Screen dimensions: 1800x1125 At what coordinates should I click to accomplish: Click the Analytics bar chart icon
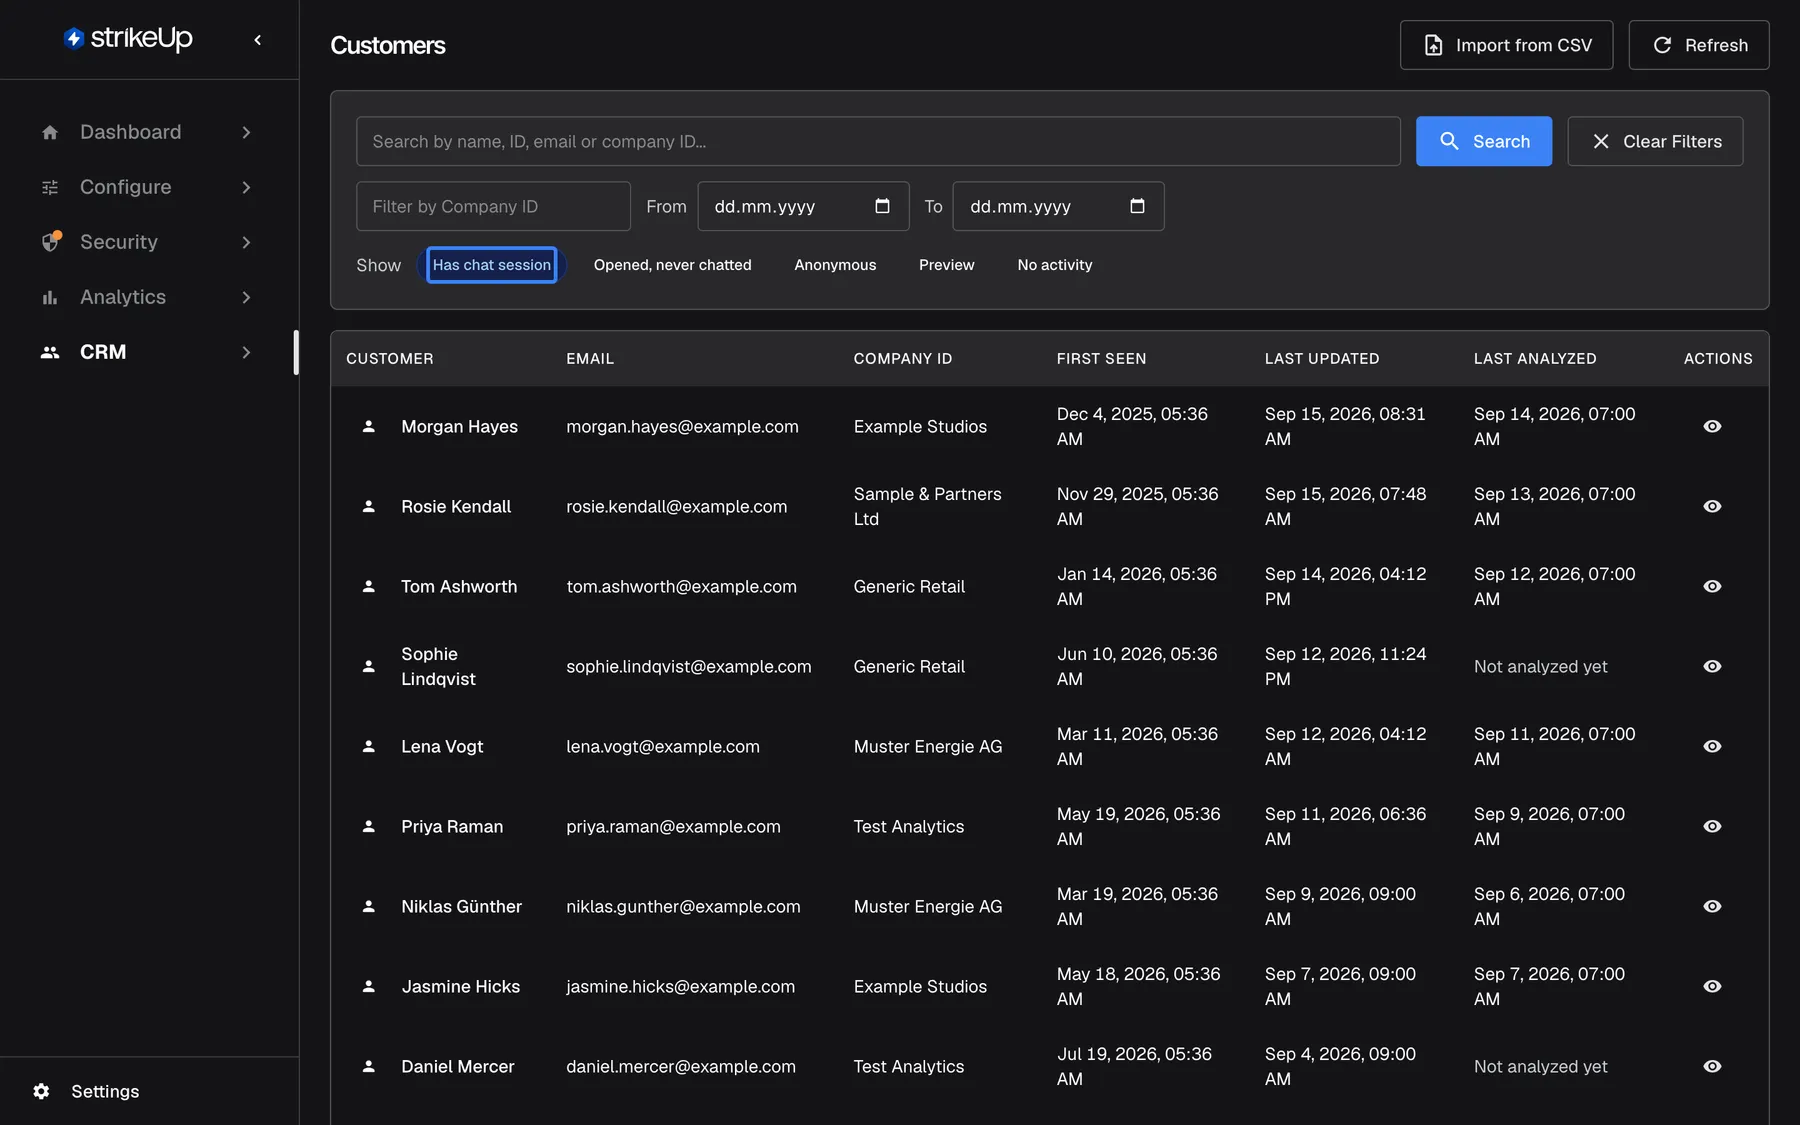click(x=50, y=297)
